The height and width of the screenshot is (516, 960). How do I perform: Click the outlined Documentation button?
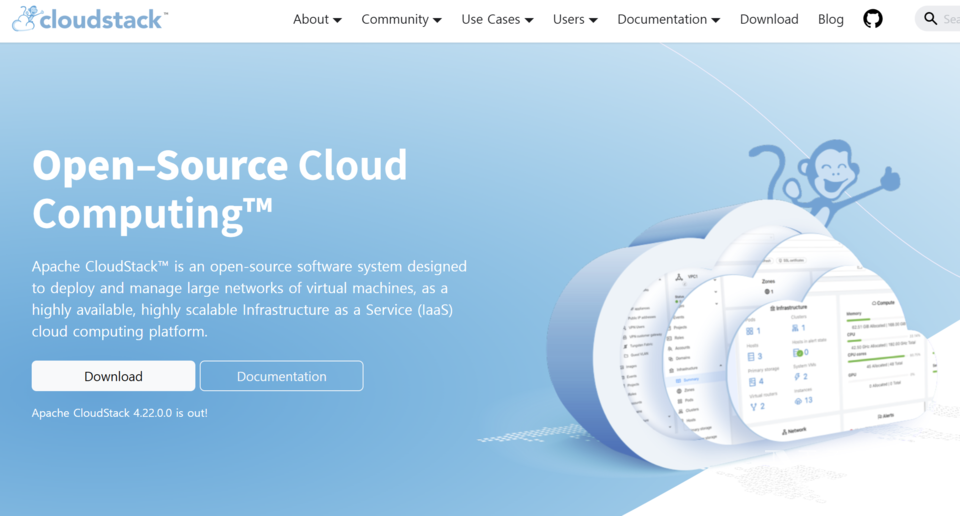coord(281,376)
